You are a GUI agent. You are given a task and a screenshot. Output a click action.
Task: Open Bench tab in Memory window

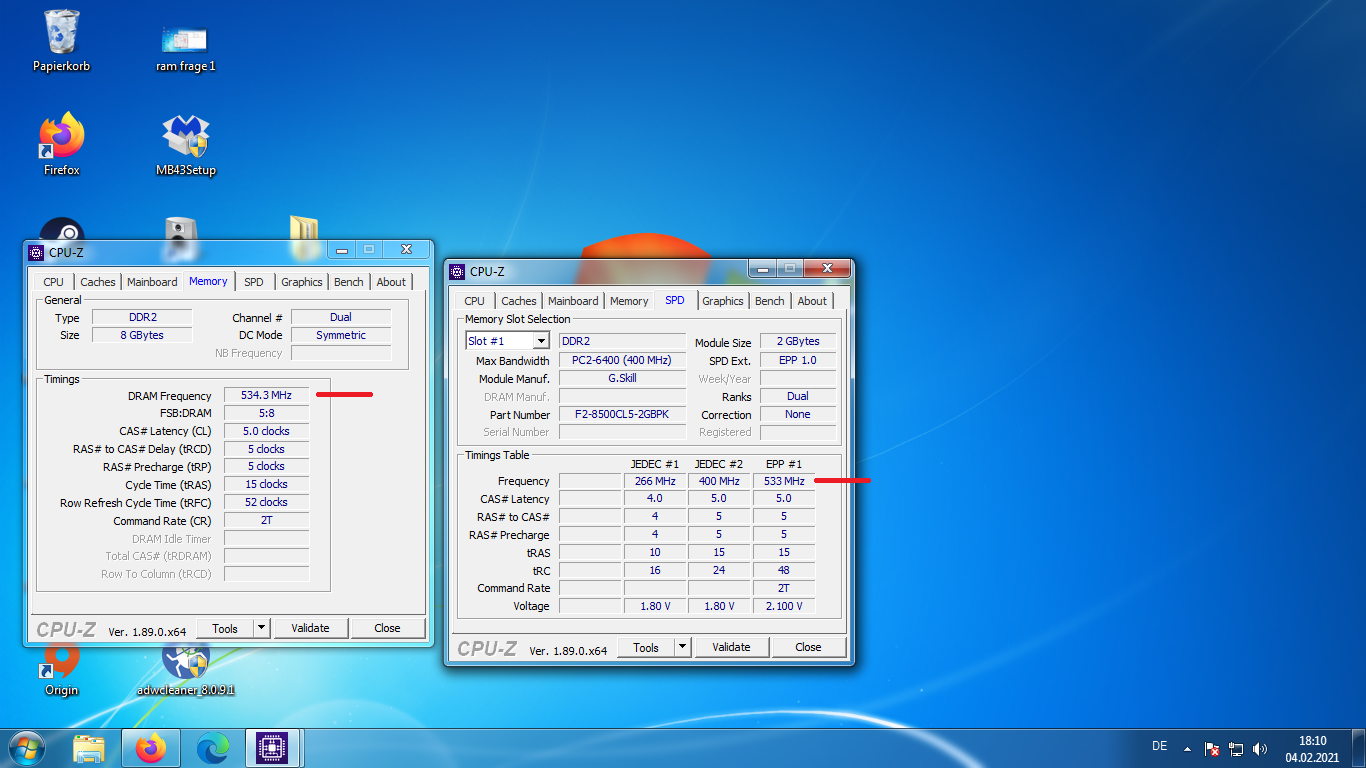coord(349,282)
